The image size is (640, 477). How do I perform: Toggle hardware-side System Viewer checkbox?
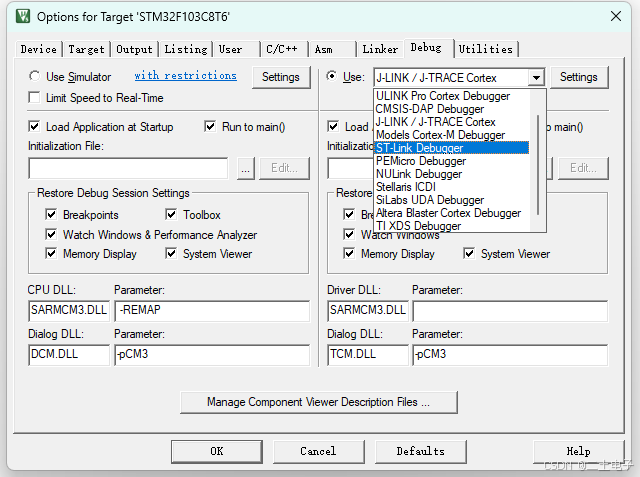coord(469,254)
